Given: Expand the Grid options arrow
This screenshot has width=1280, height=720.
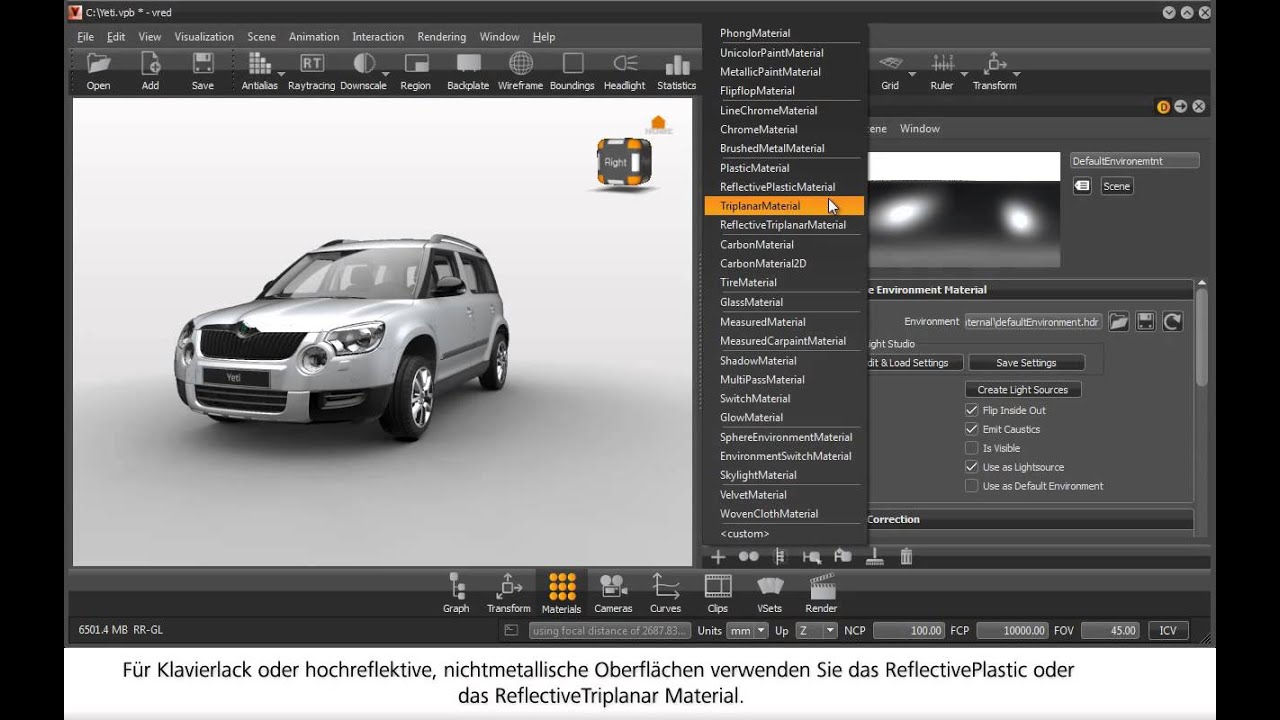Looking at the screenshot, I should click(x=912, y=74).
